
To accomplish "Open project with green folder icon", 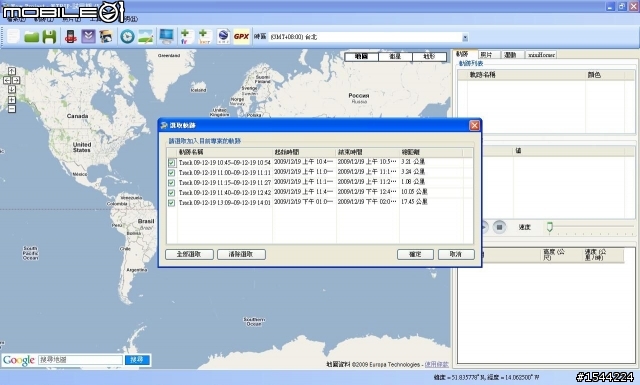I will point(31,37).
